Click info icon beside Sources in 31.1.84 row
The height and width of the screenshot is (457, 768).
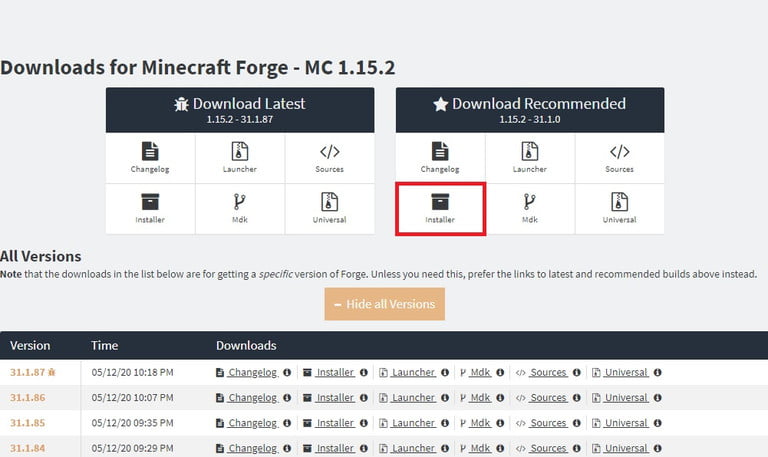576,448
